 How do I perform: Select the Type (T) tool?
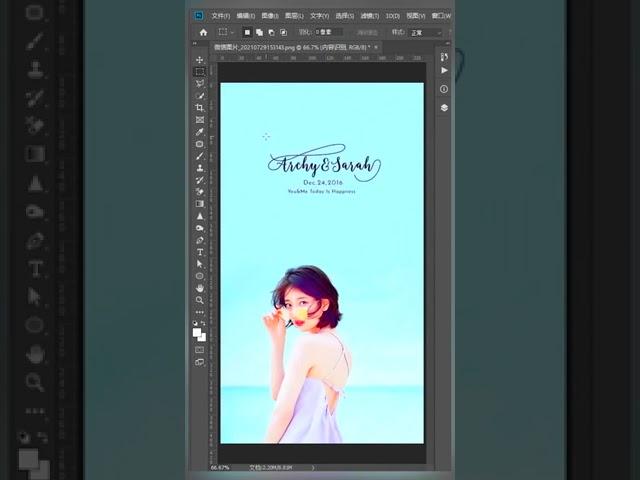point(200,252)
